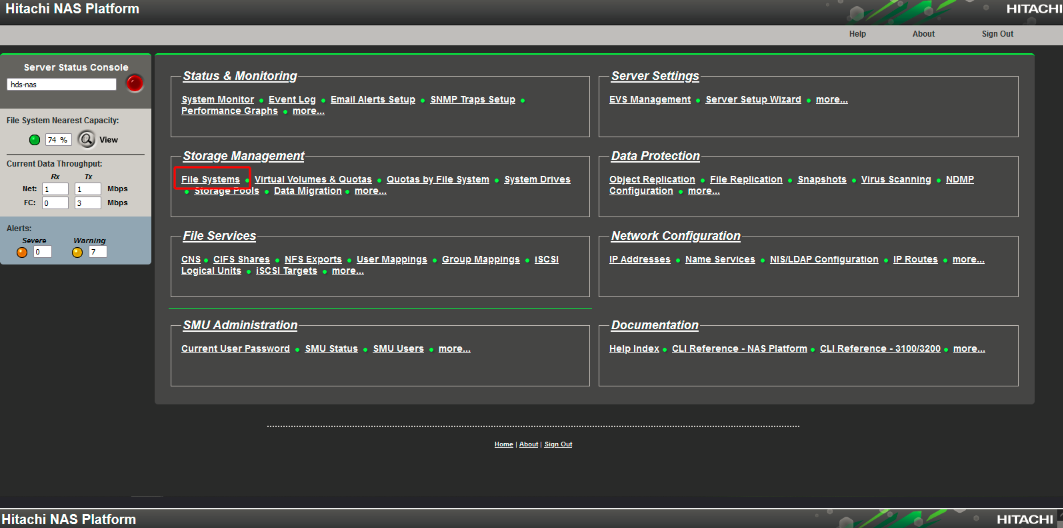Click Sign Out in the top bar

click(x=998, y=34)
